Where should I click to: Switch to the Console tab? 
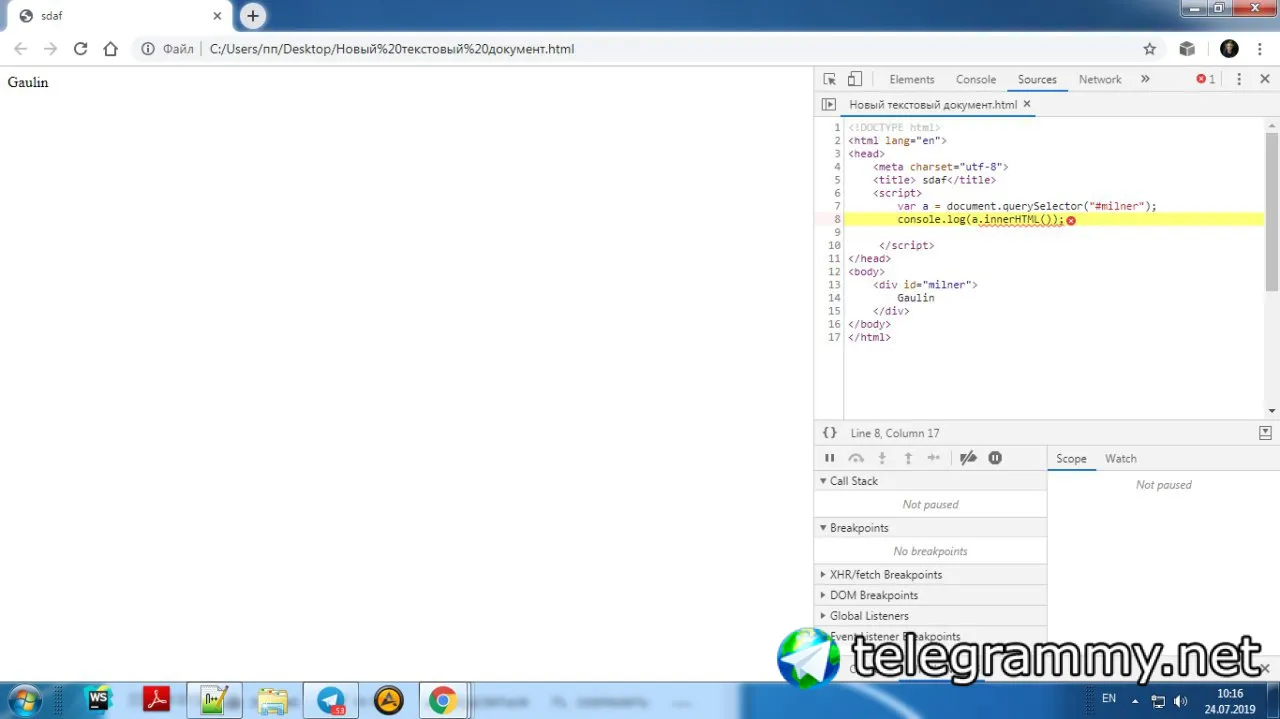pos(975,79)
